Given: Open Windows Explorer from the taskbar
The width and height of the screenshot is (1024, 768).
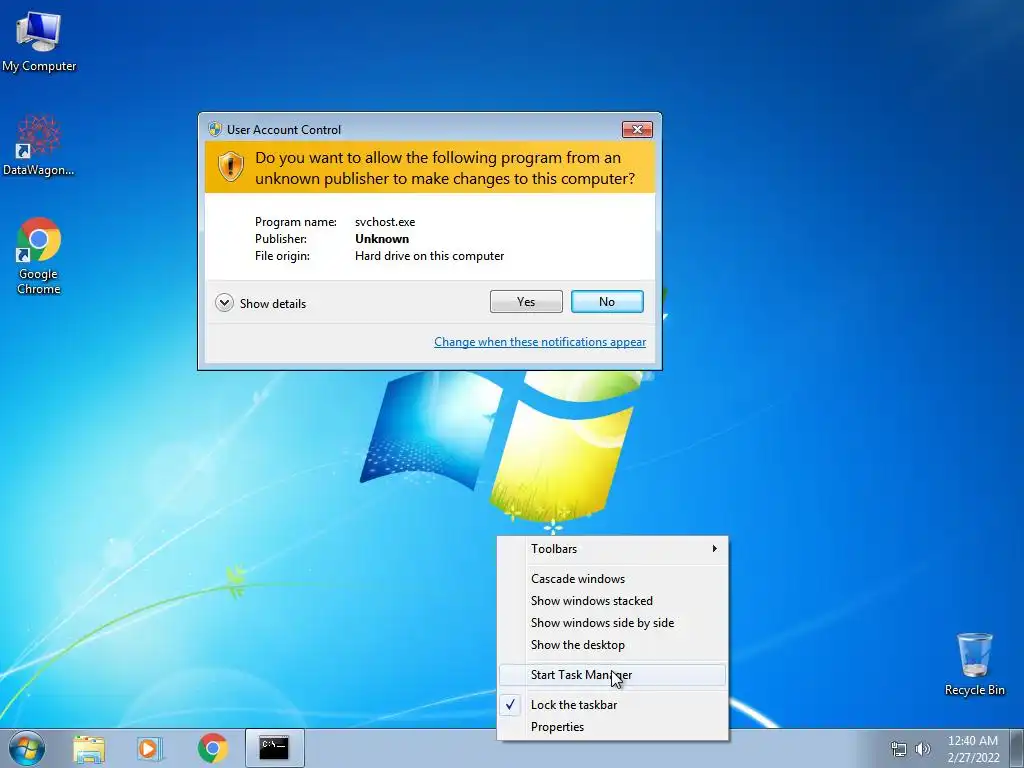Looking at the screenshot, I should click(x=89, y=748).
